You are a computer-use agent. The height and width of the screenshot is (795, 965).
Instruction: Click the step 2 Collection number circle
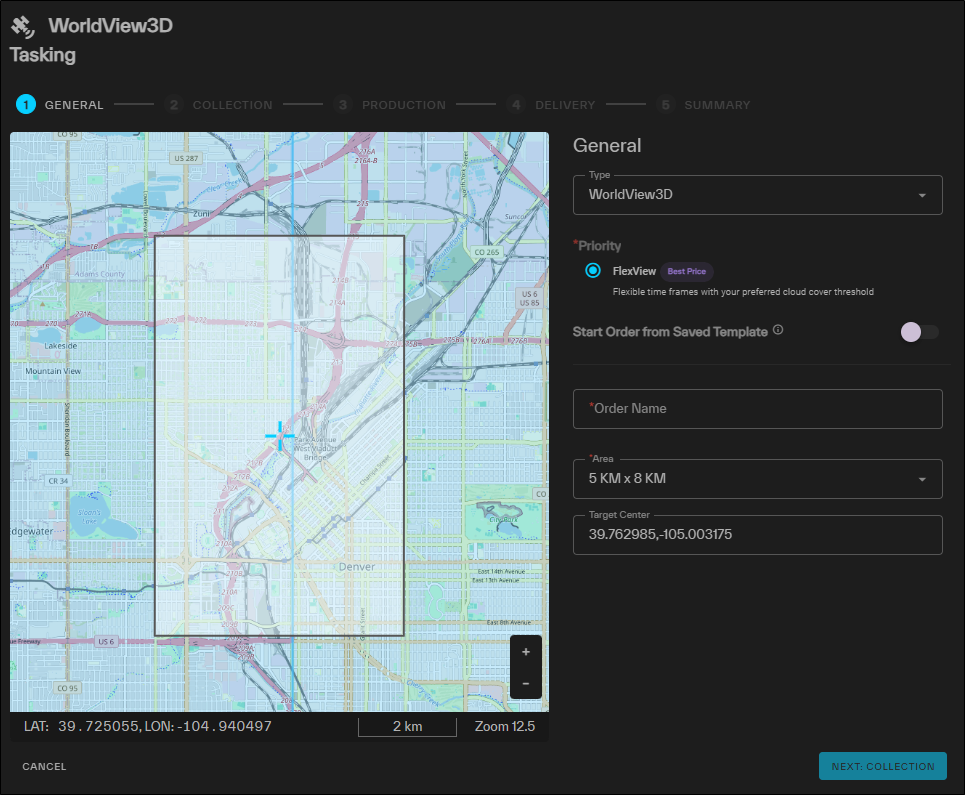pos(174,105)
